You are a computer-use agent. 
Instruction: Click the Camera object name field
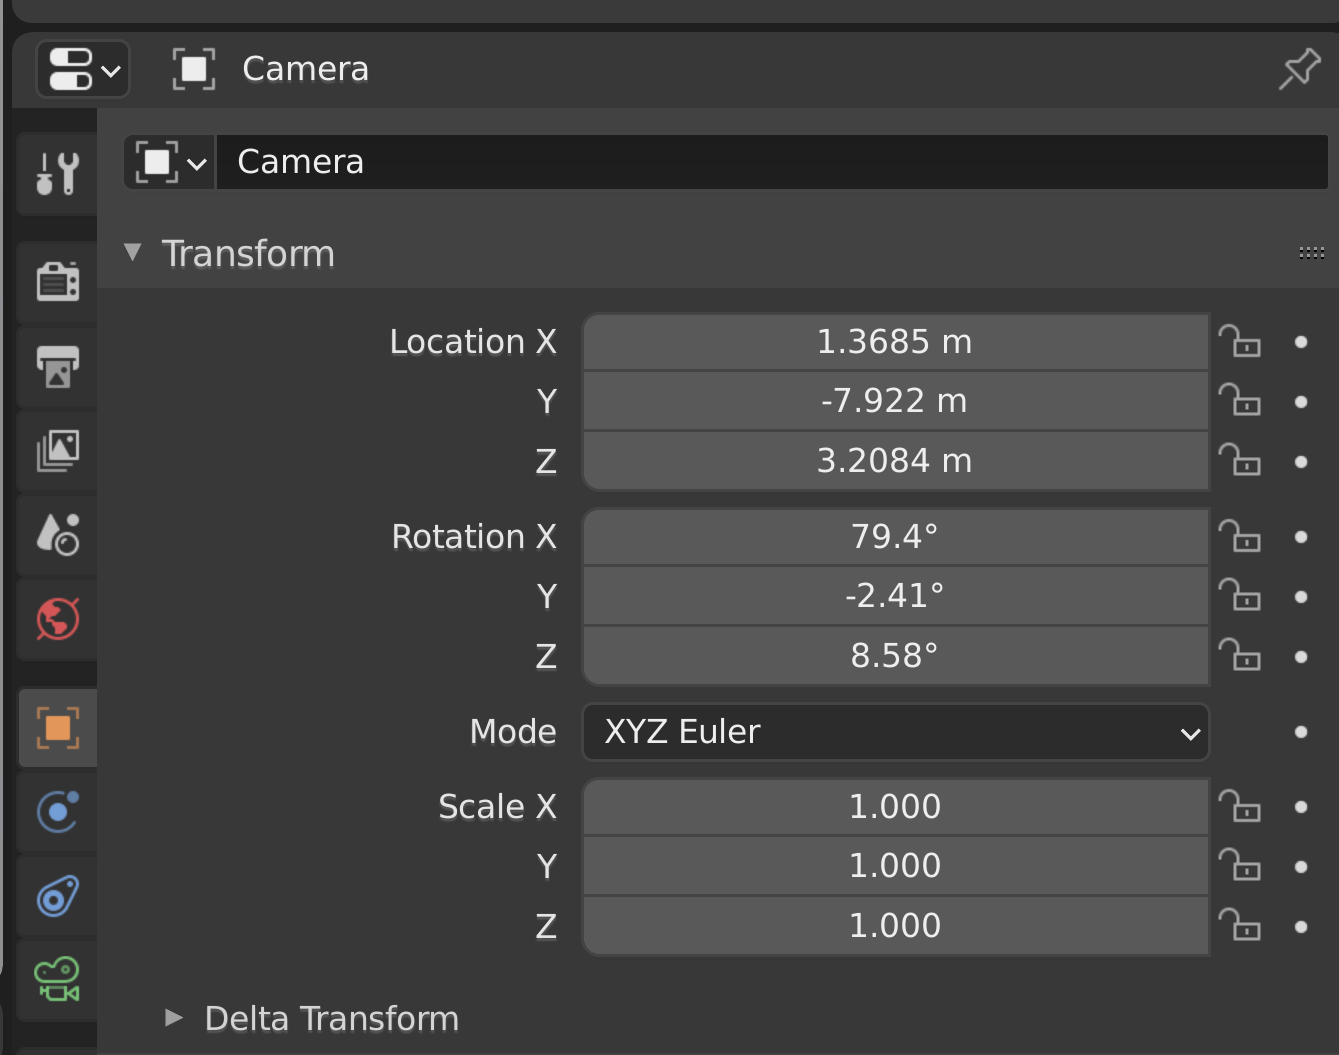coord(772,162)
